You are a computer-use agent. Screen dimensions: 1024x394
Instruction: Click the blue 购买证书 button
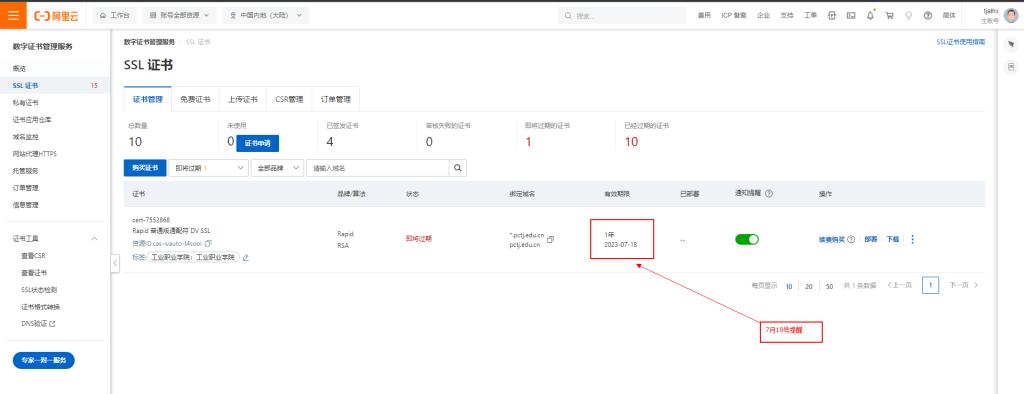click(x=145, y=168)
